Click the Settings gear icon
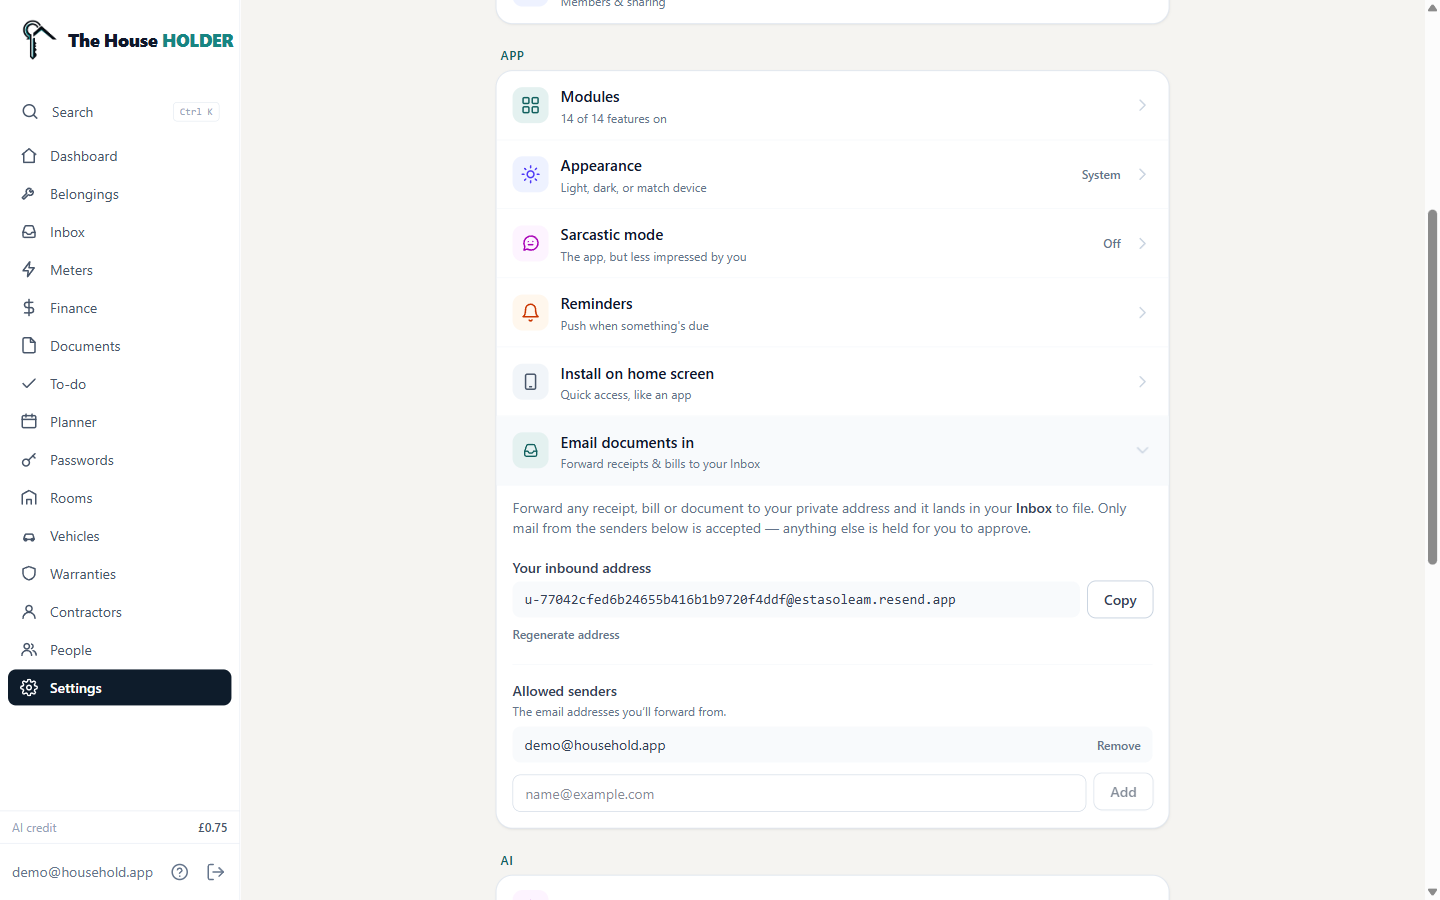1440x900 pixels. click(29, 688)
